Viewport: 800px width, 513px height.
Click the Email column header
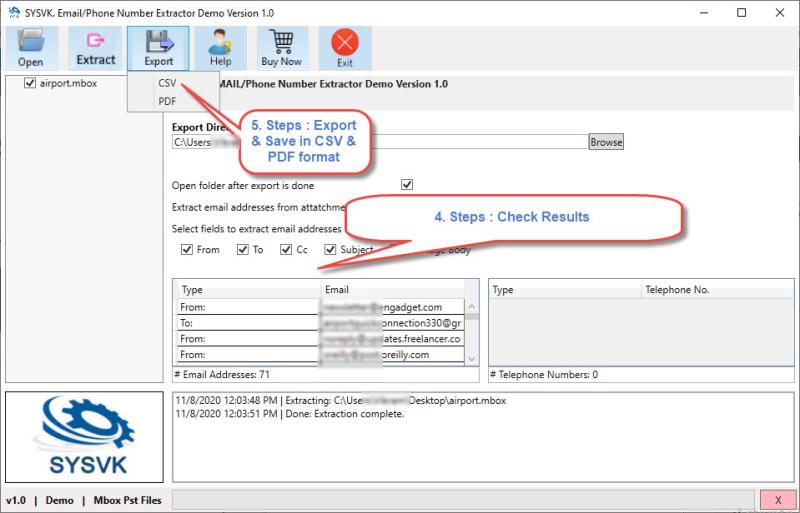pos(393,289)
